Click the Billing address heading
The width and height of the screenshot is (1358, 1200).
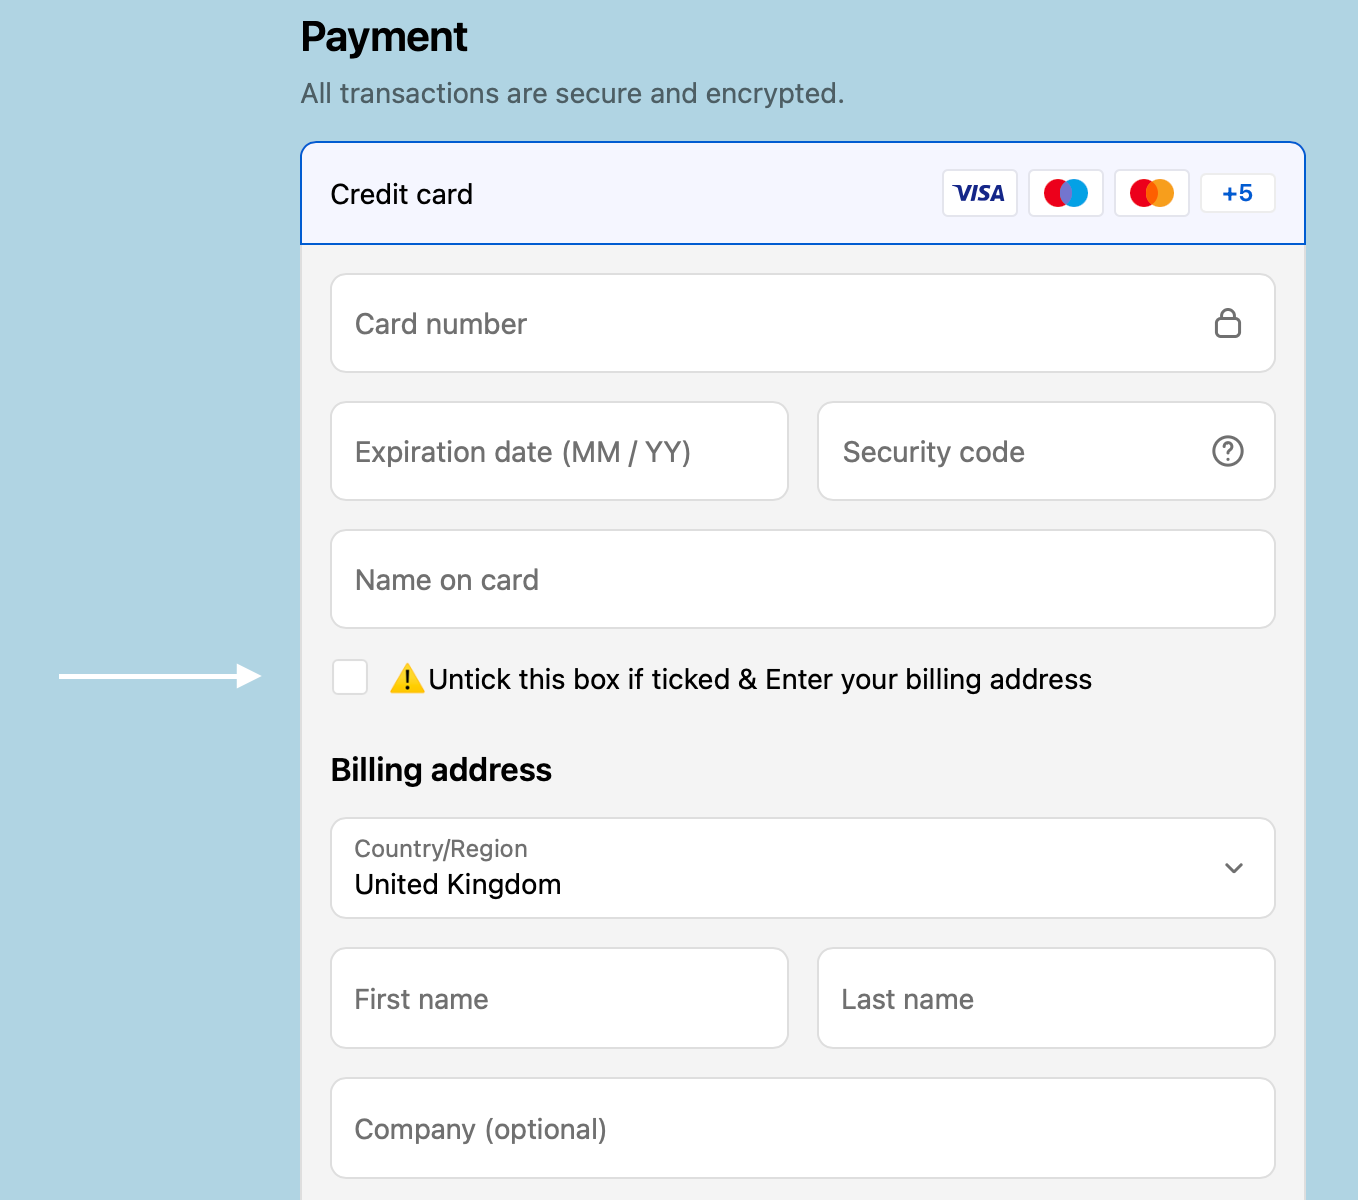(x=441, y=770)
